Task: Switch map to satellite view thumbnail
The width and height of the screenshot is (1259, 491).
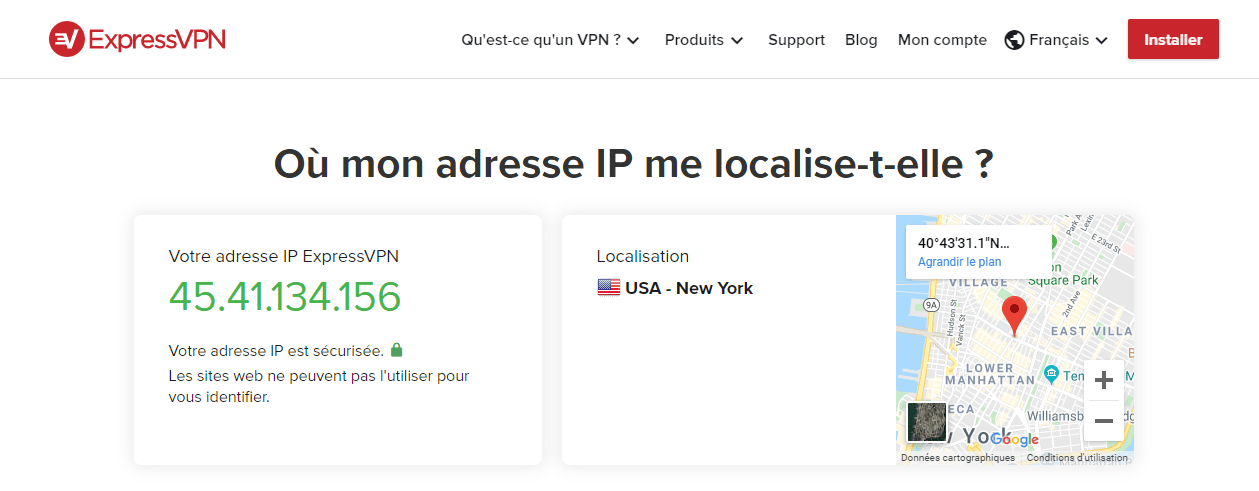Action: click(926, 422)
